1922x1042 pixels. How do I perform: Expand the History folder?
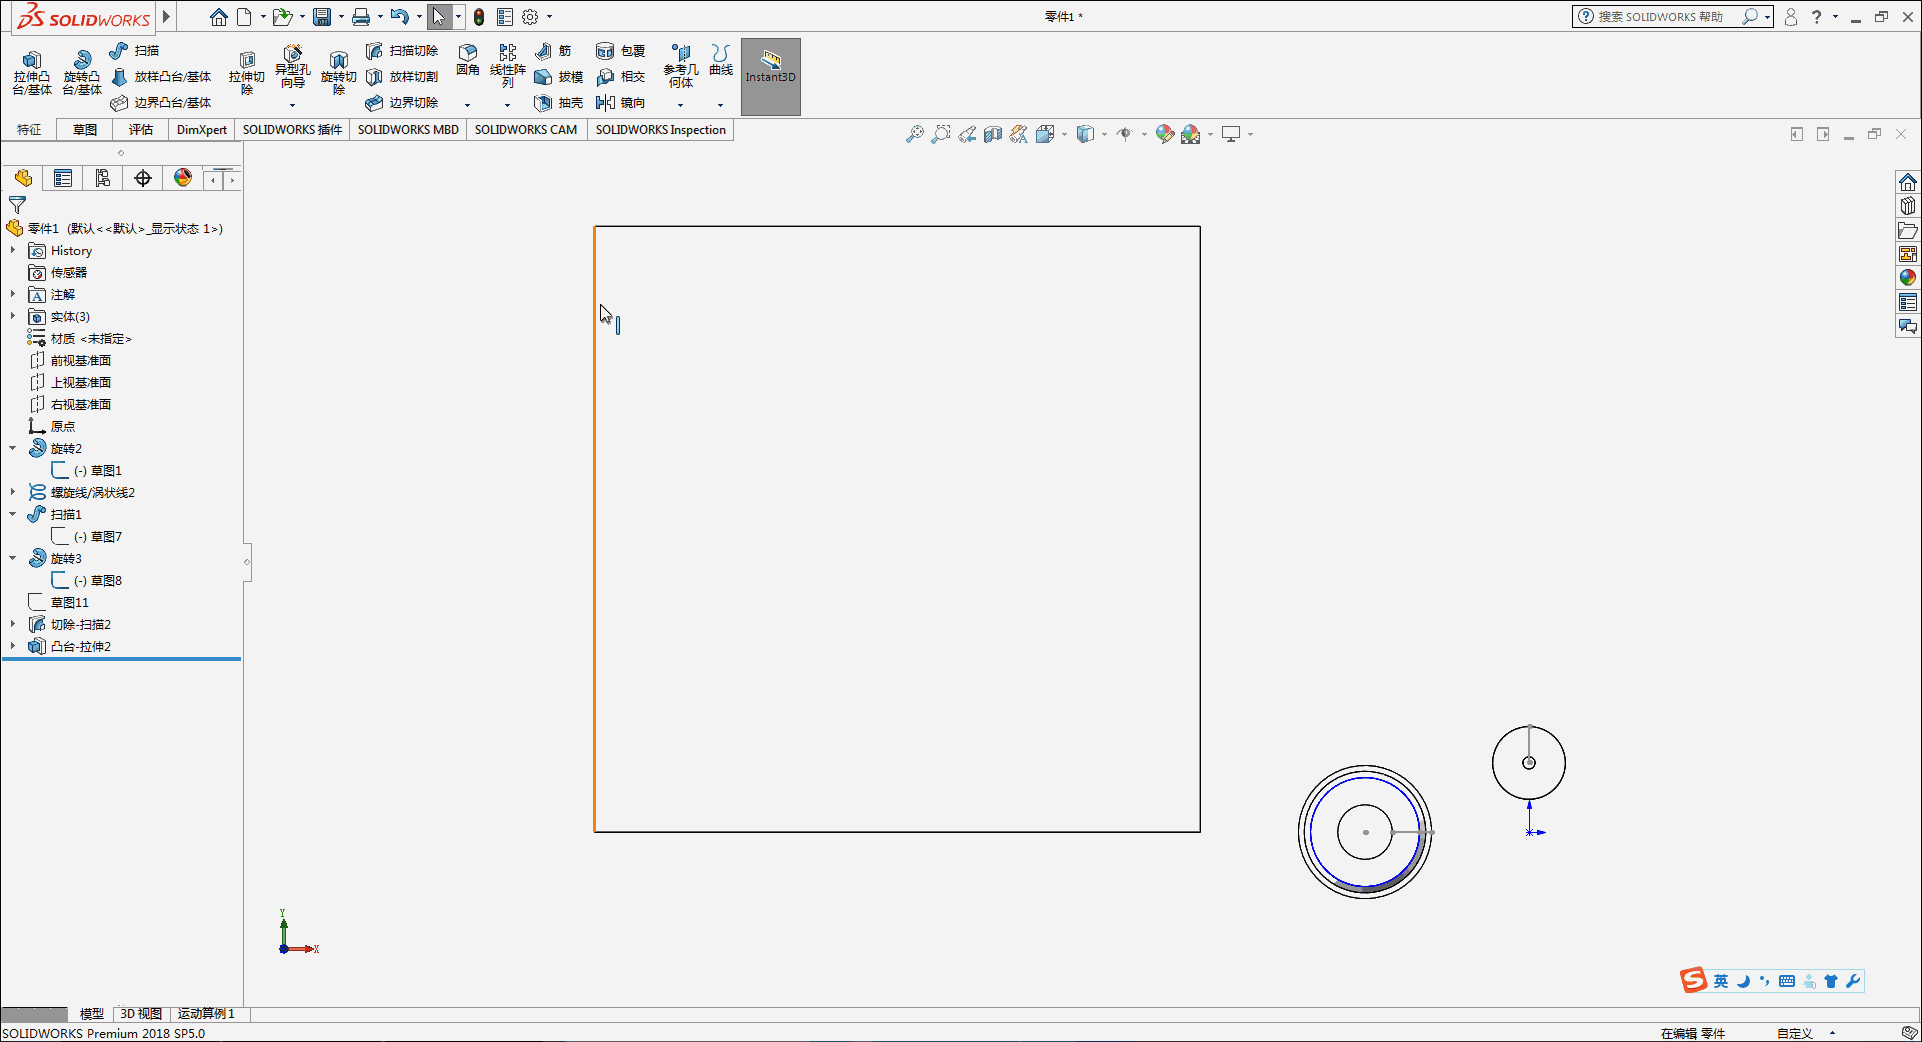(13, 250)
